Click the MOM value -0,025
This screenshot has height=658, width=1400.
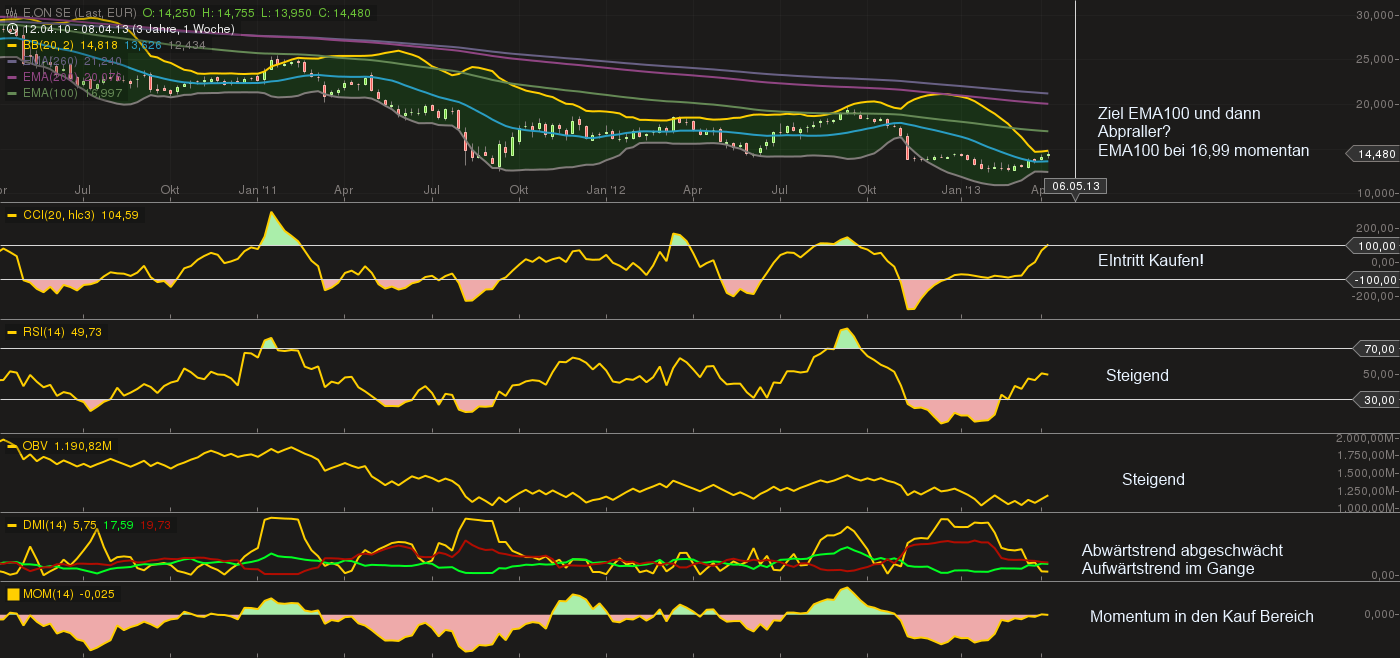point(98,594)
